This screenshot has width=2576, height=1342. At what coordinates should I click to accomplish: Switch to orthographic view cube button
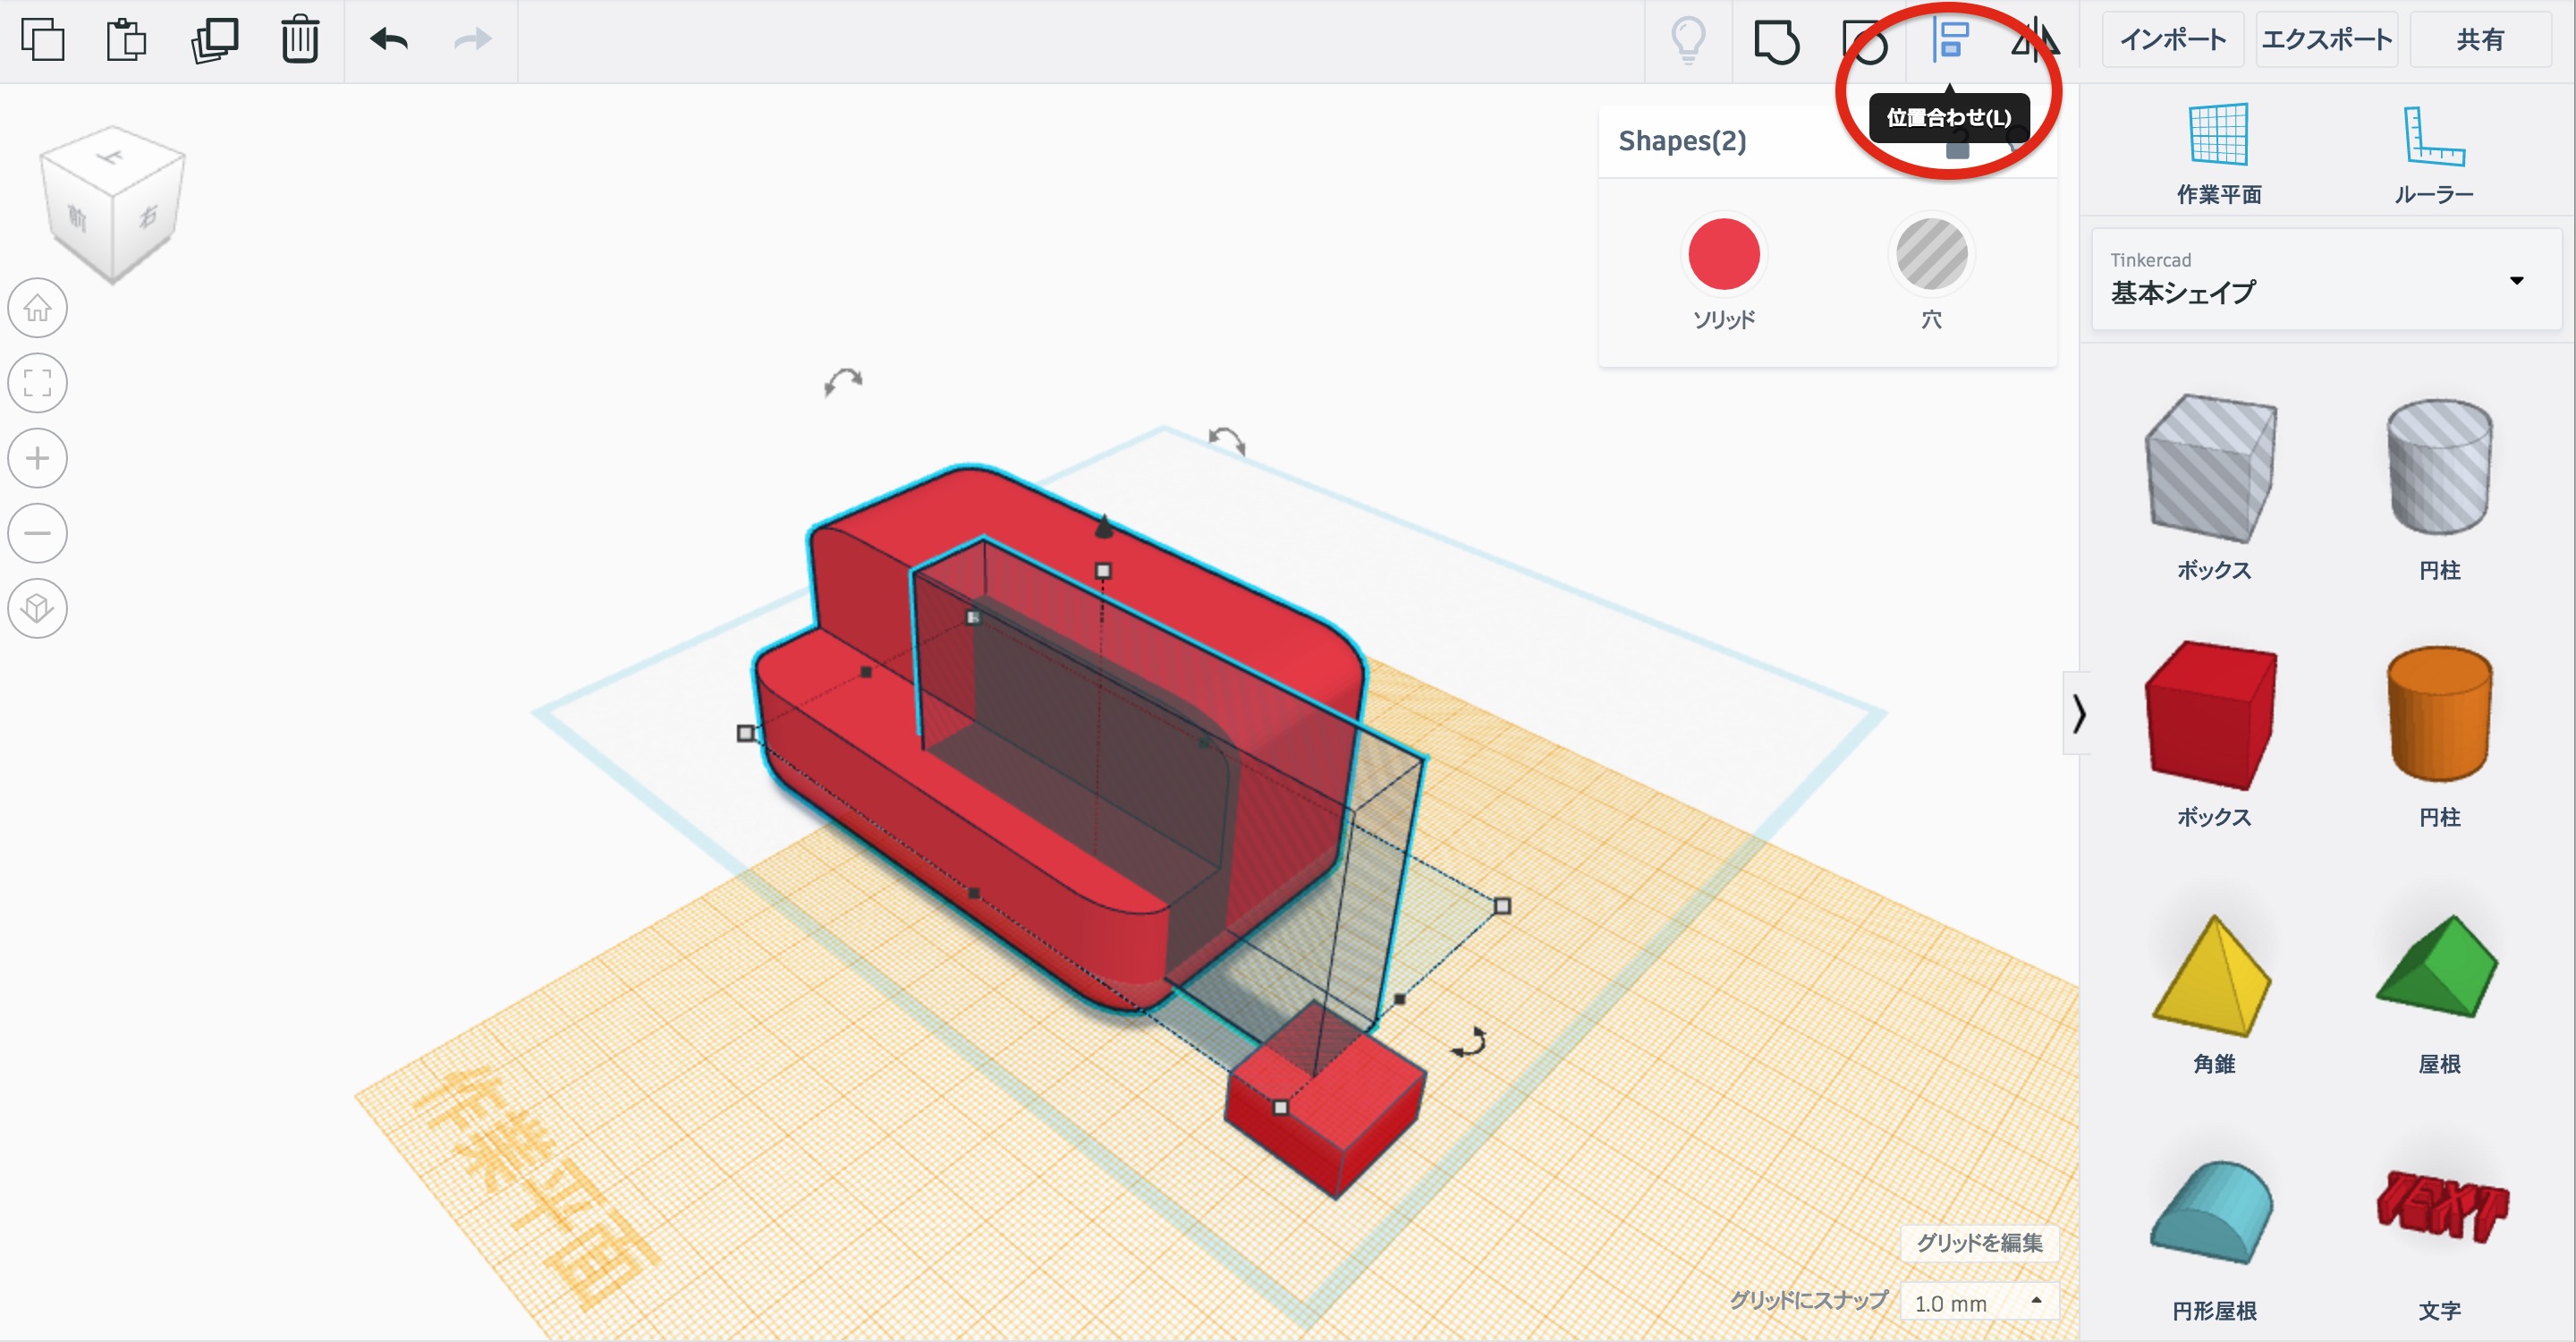(38, 608)
